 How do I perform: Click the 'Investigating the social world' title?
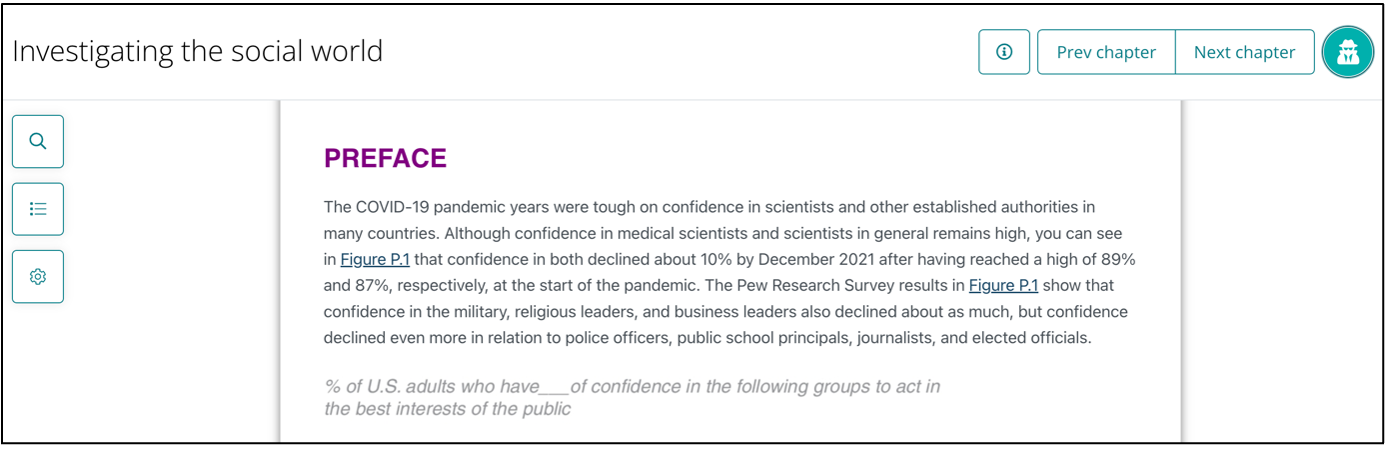198,51
